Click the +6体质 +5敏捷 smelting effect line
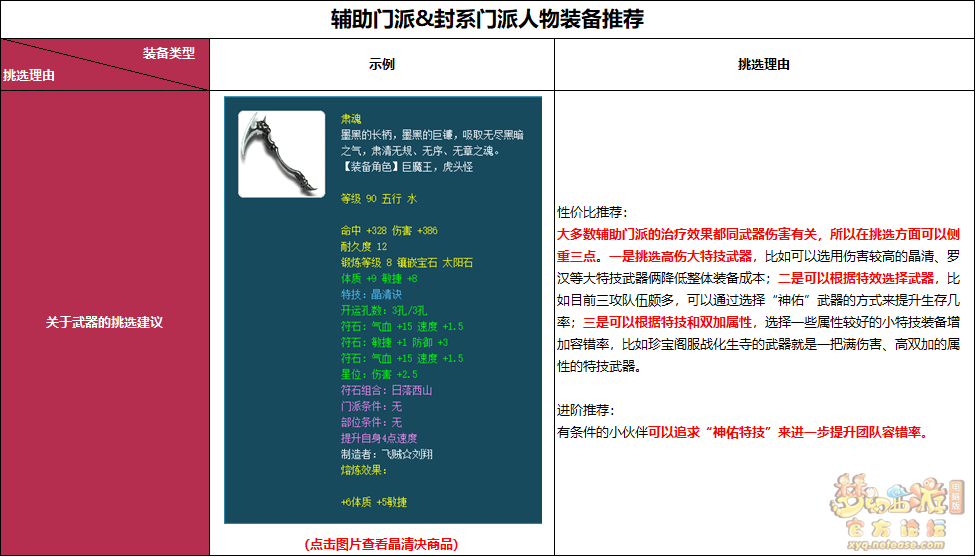976x557 pixels. tap(372, 501)
